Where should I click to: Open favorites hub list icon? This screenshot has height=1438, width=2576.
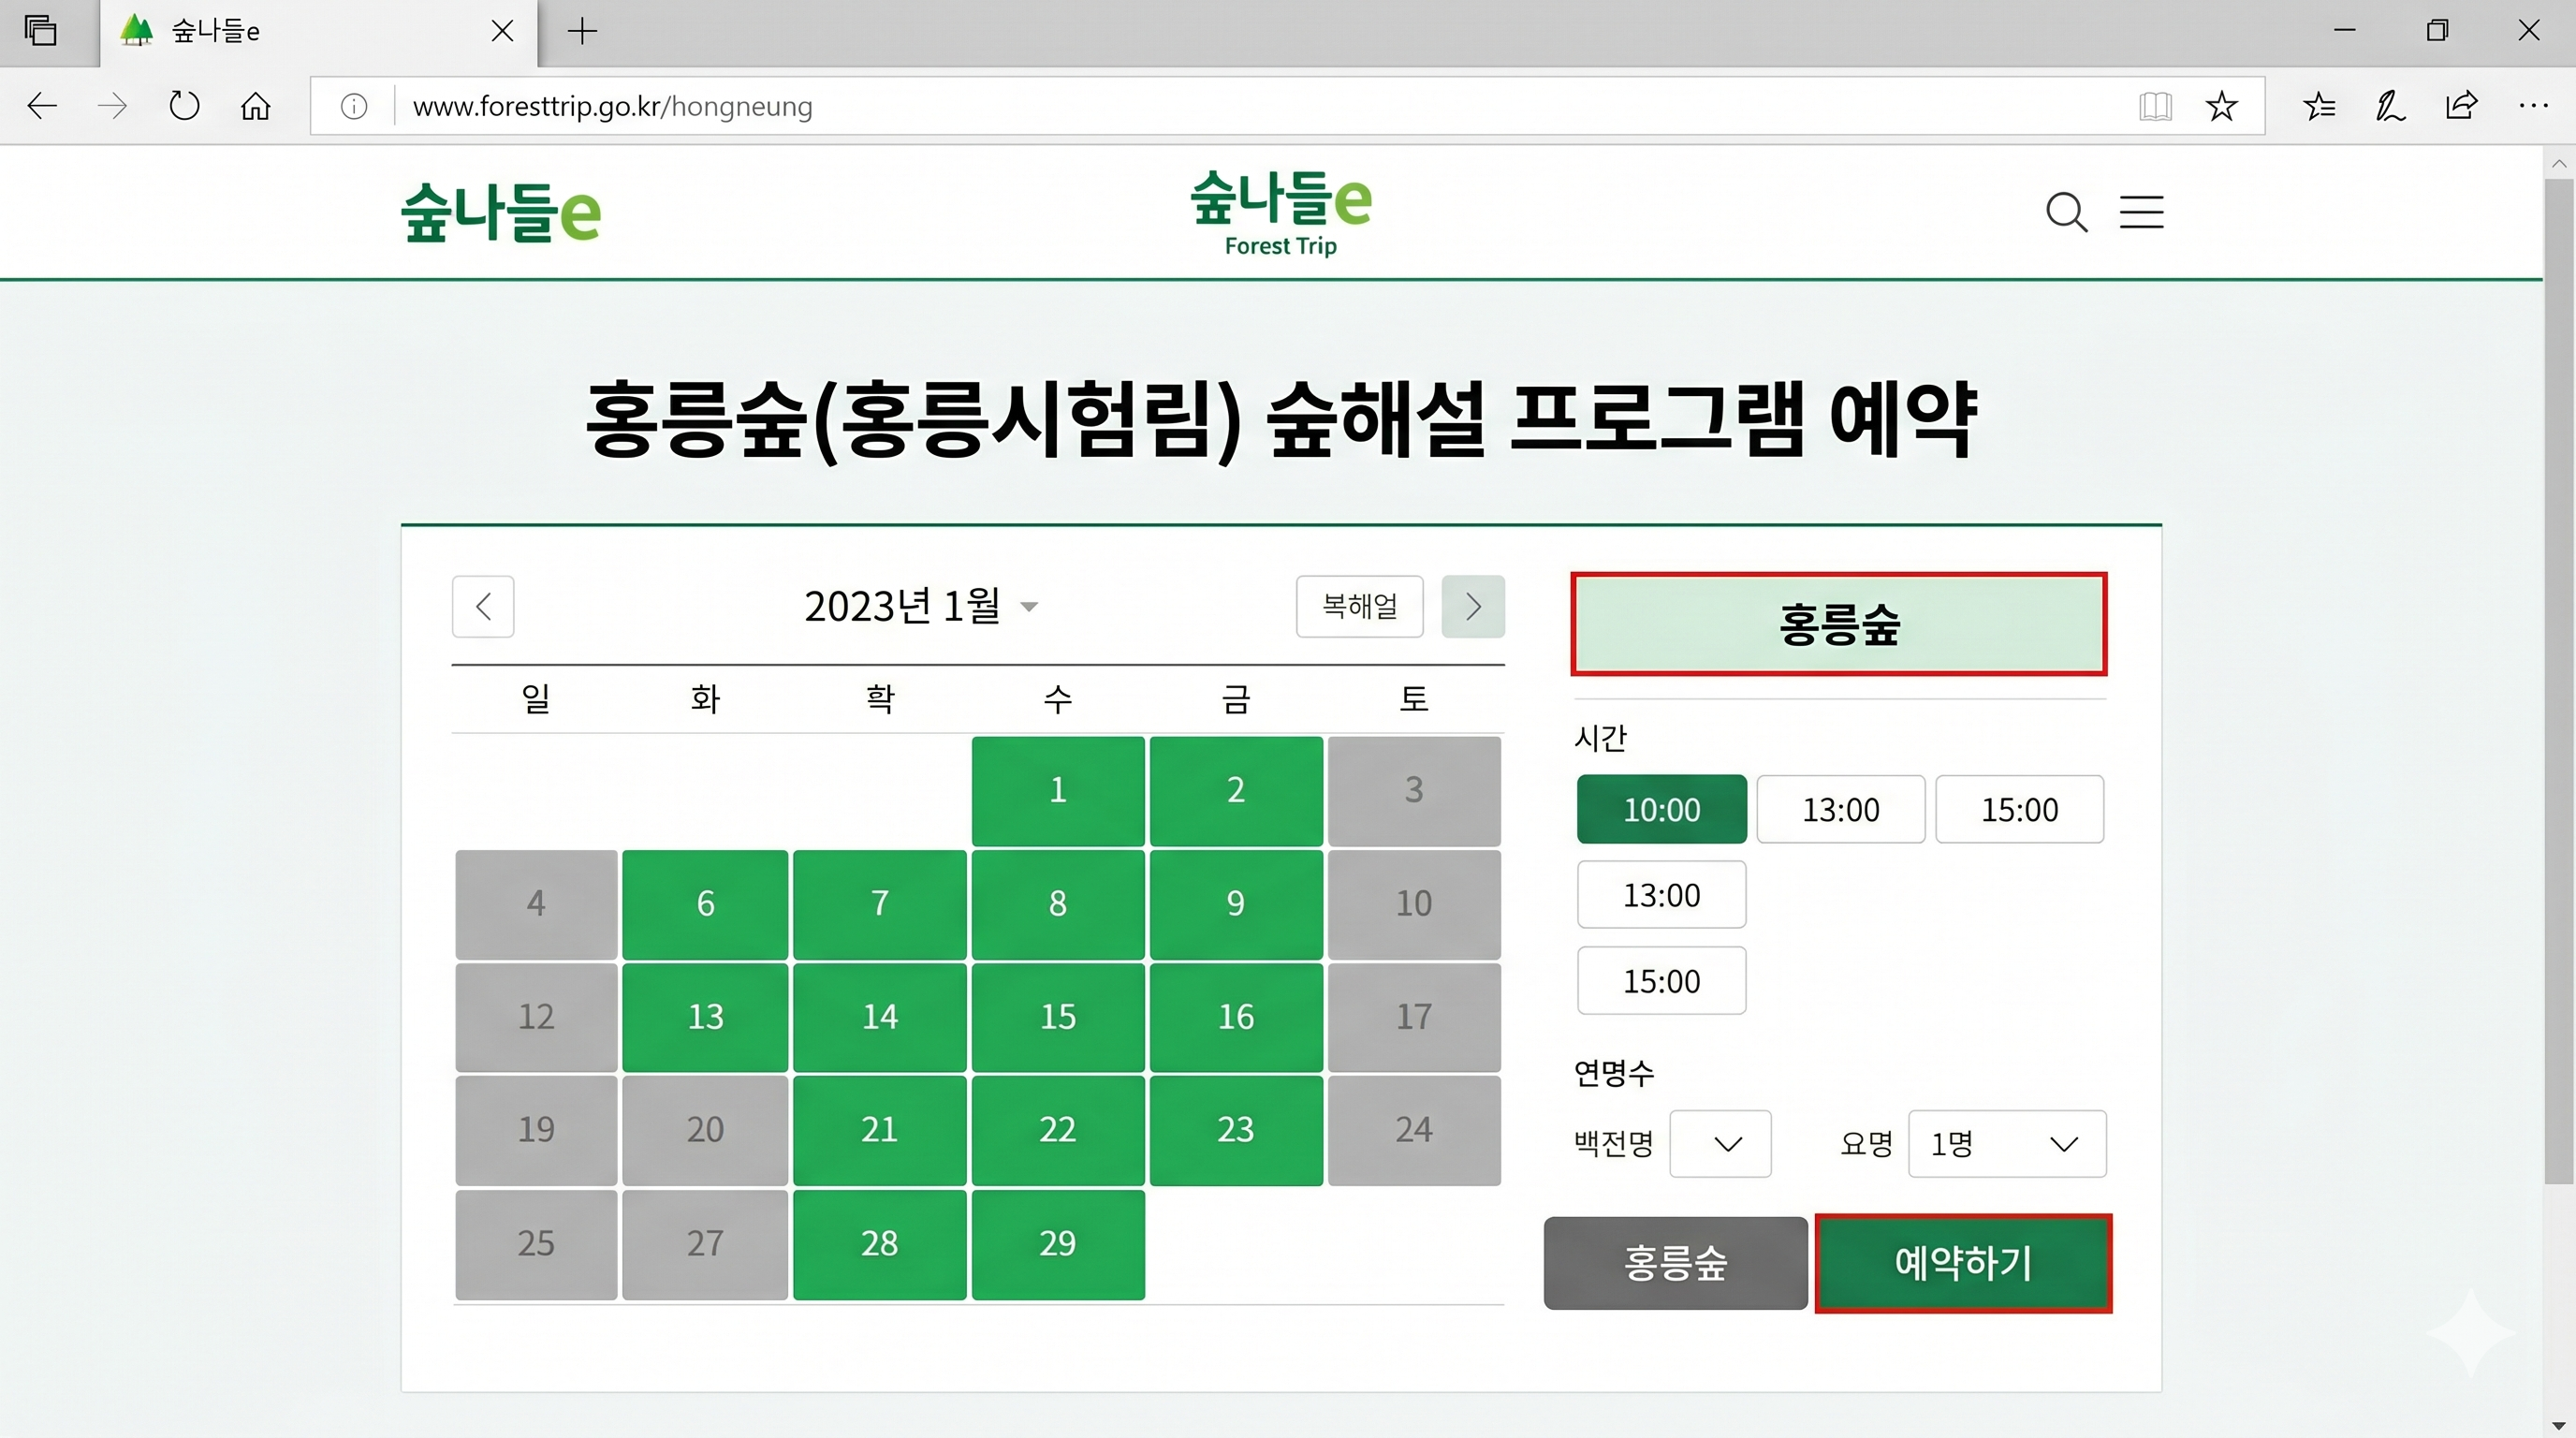(2319, 106)
